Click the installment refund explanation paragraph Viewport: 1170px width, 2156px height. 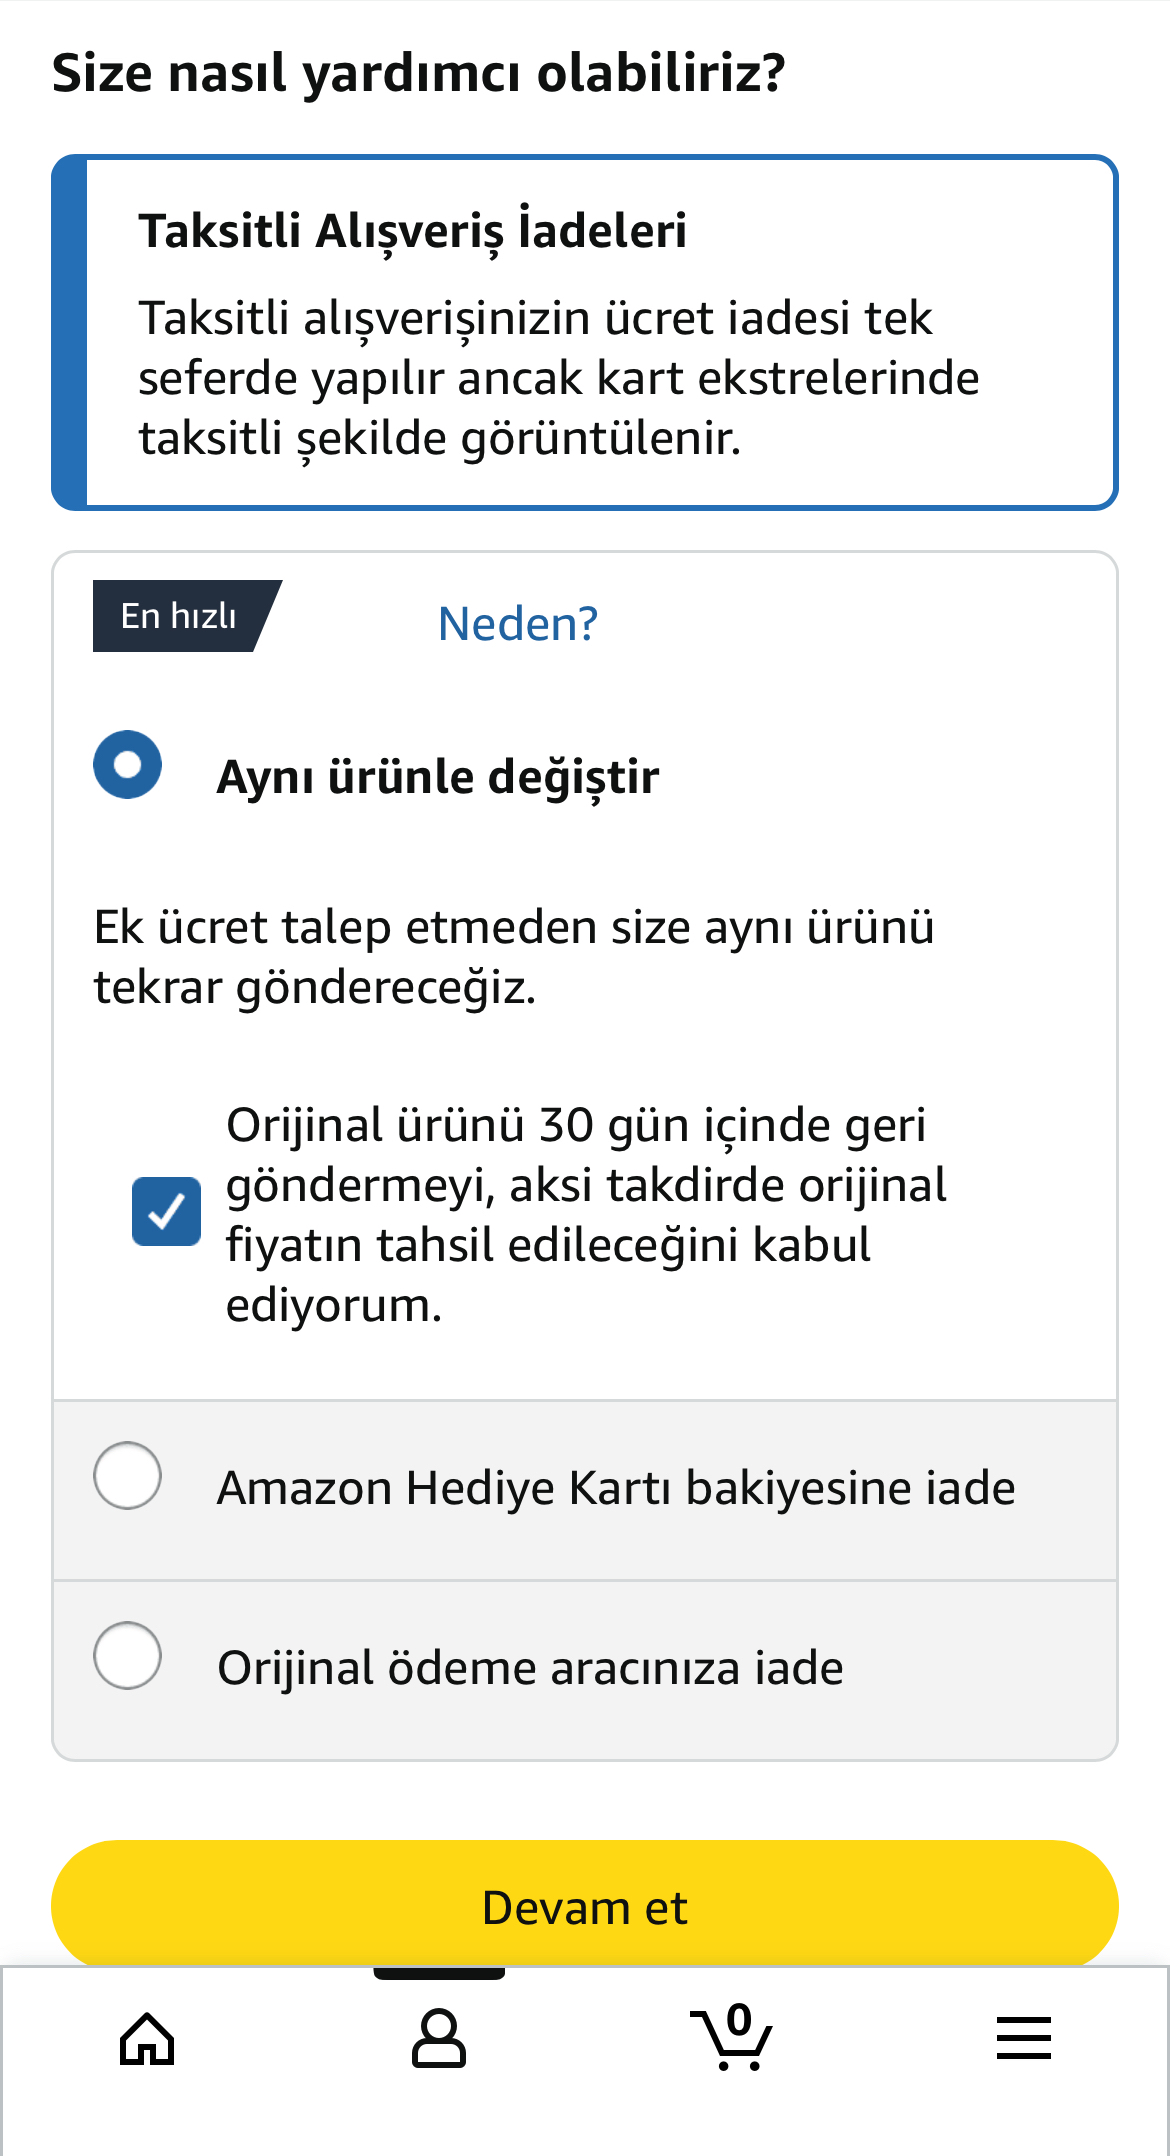point(558,378)
